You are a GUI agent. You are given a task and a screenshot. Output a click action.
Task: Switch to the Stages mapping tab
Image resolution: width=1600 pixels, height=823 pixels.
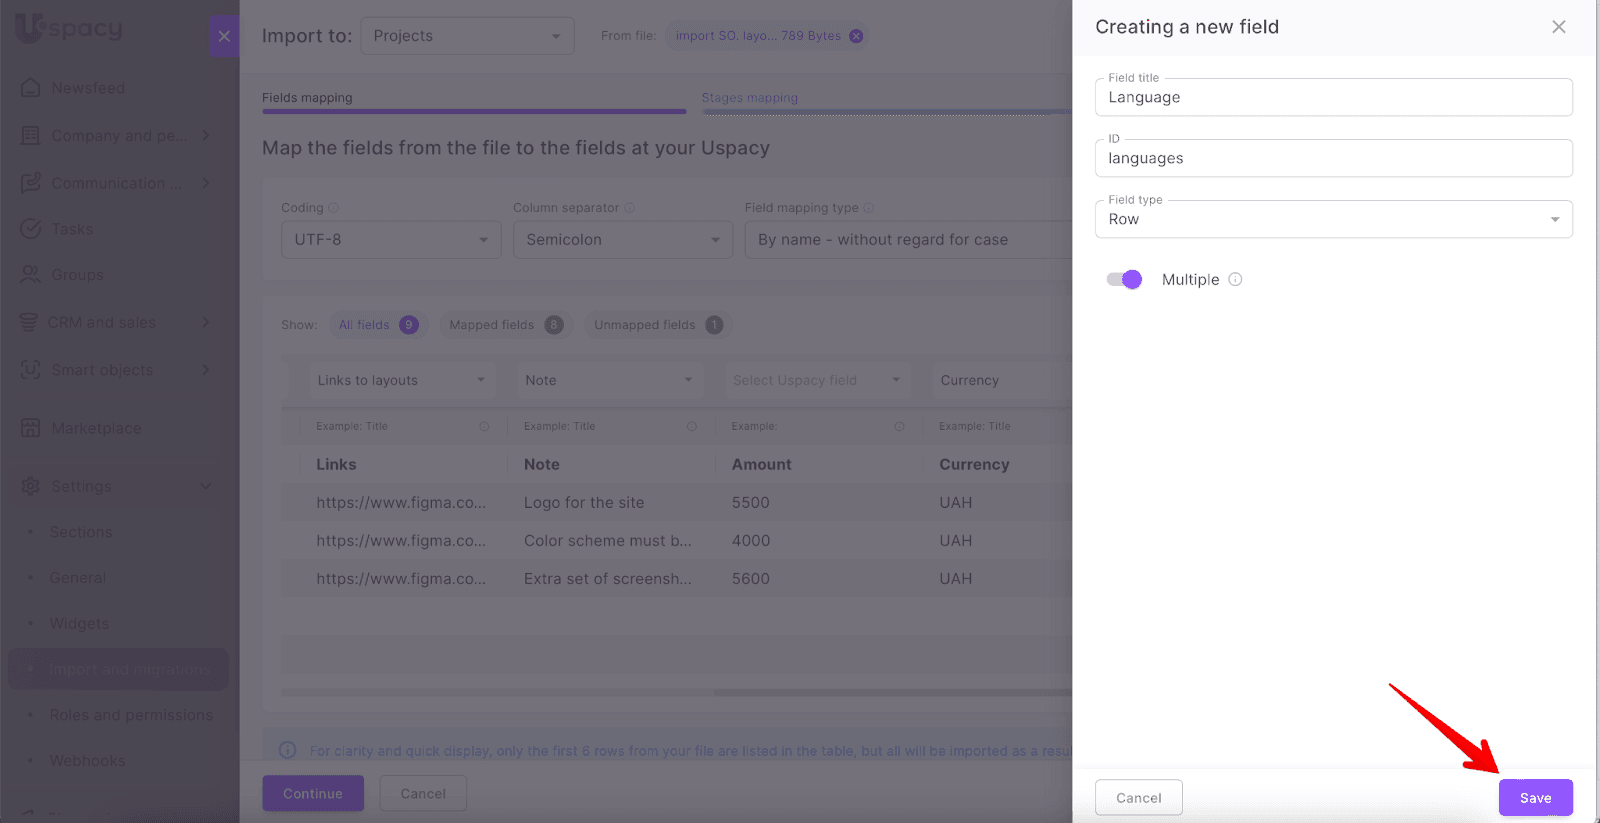[749, 98]
